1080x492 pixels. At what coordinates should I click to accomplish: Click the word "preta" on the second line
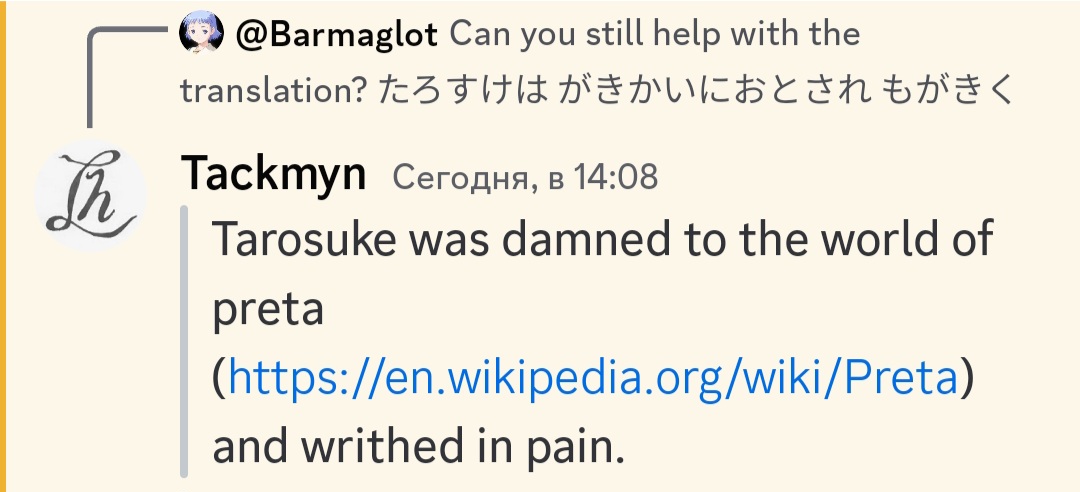(268, 310)
